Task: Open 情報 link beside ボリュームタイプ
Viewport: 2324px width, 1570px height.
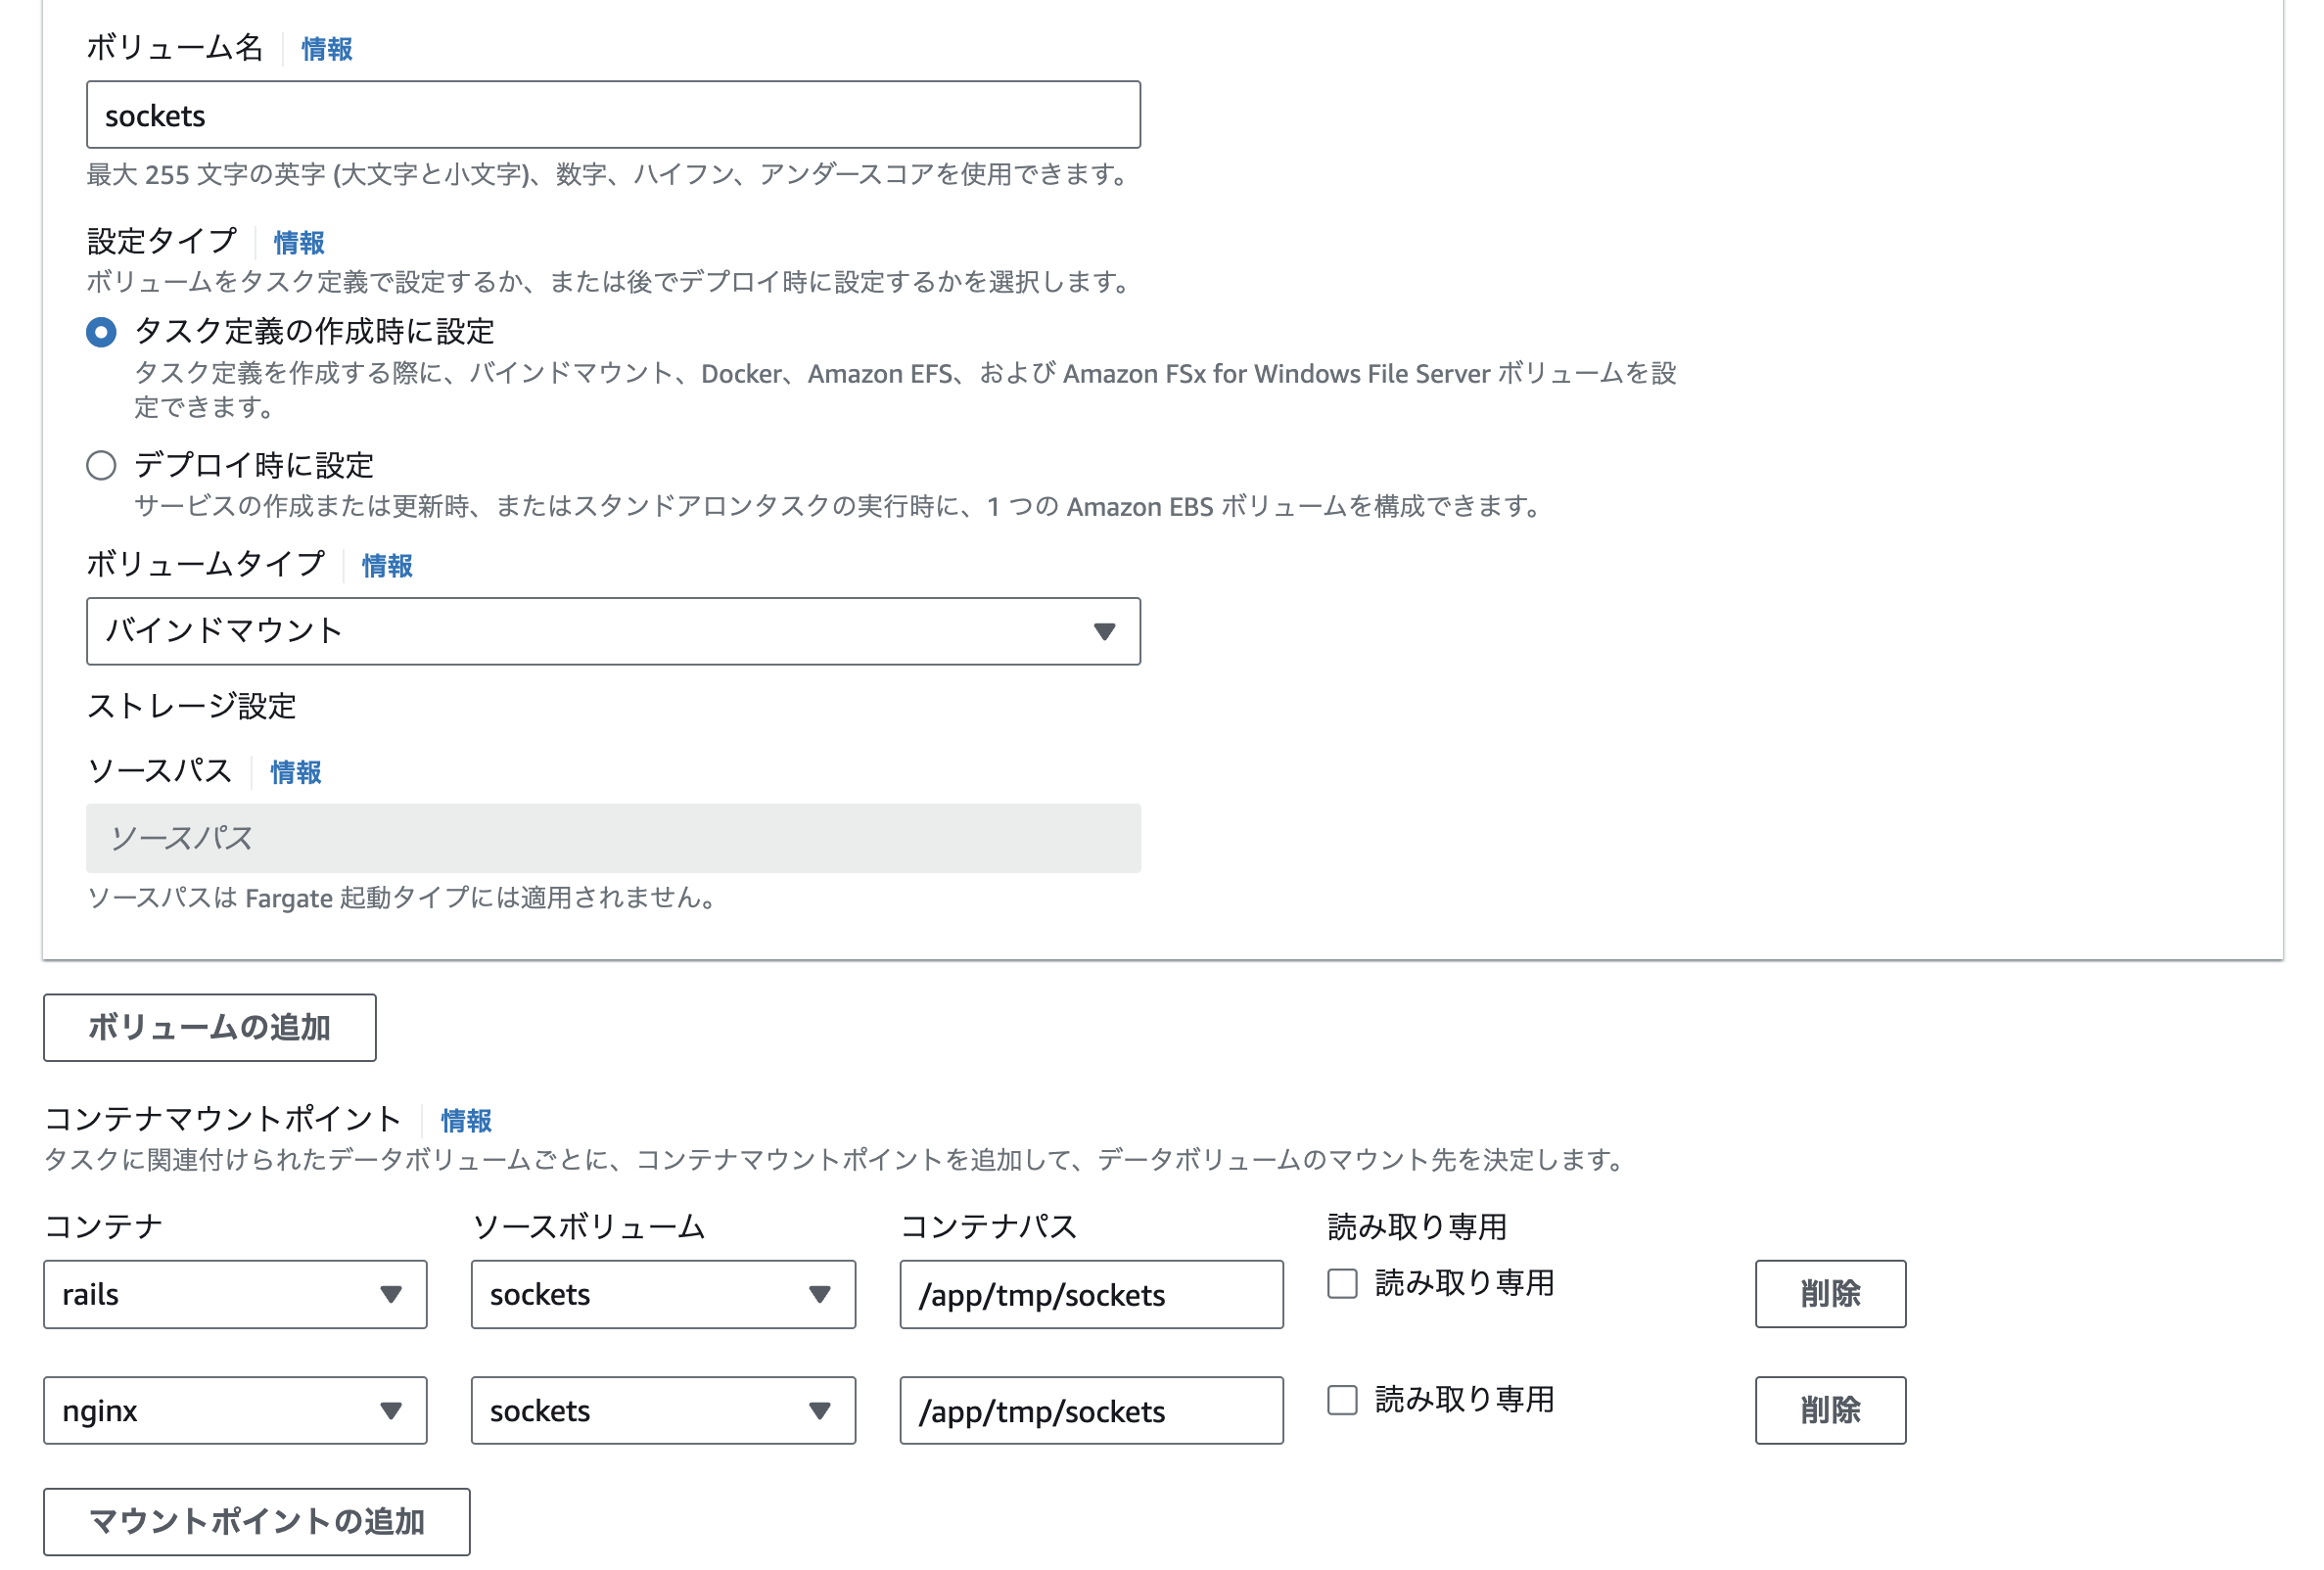Action: point(387,566)
